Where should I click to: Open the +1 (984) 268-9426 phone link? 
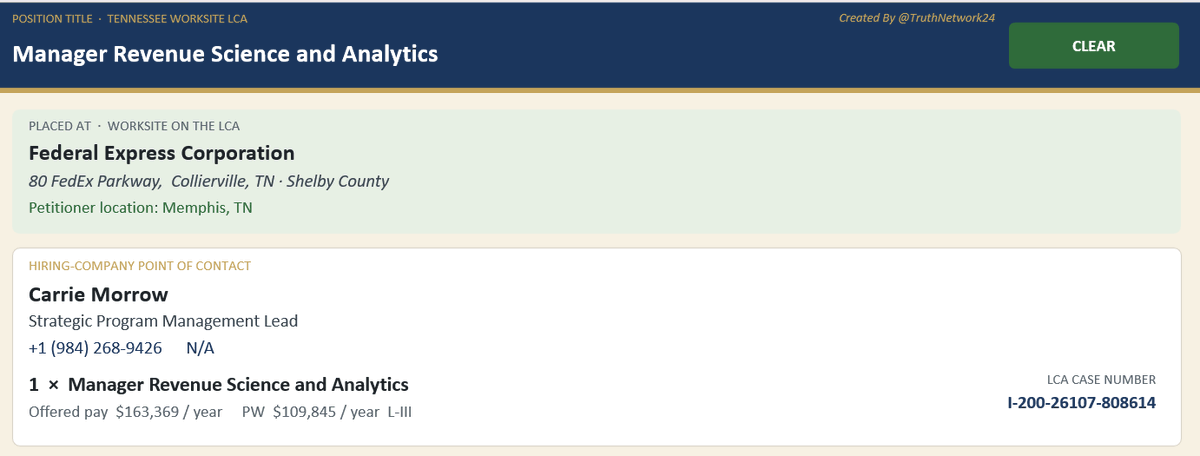coord(95,348)
